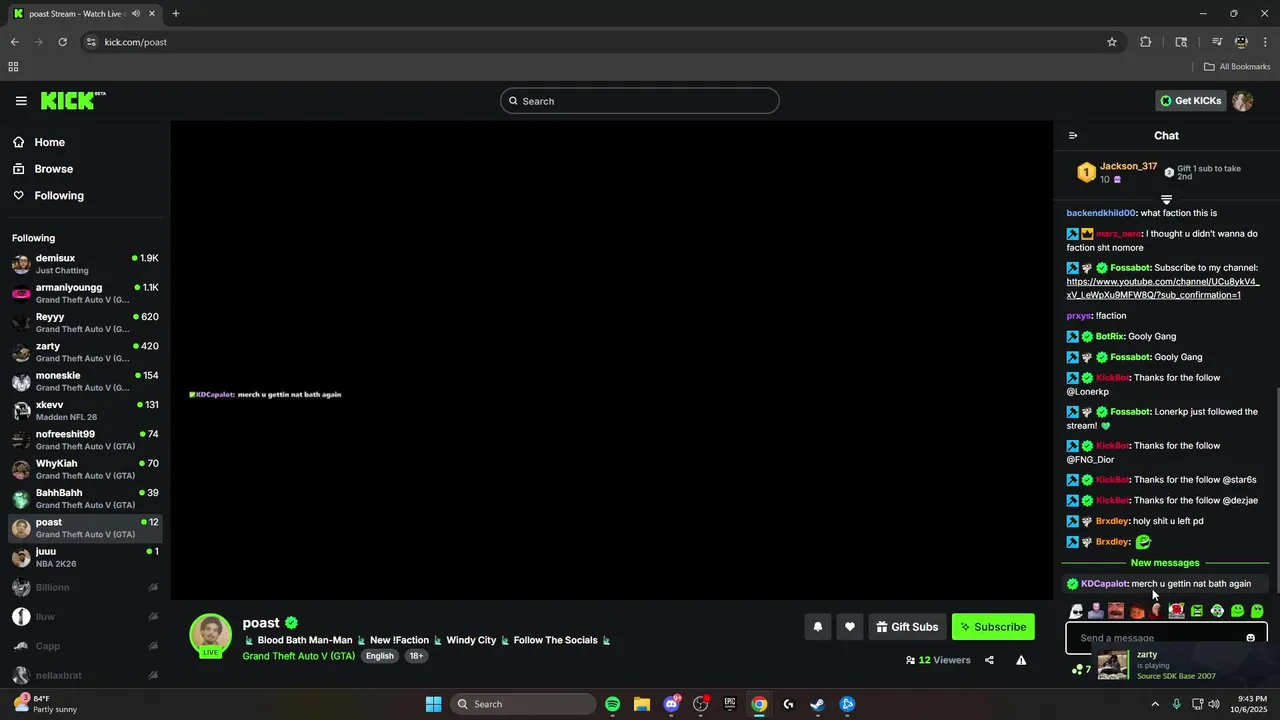The width and height of the screenshot is (1280, 720).
Task: Report the stream warning icon
Action: (1021, 660)
